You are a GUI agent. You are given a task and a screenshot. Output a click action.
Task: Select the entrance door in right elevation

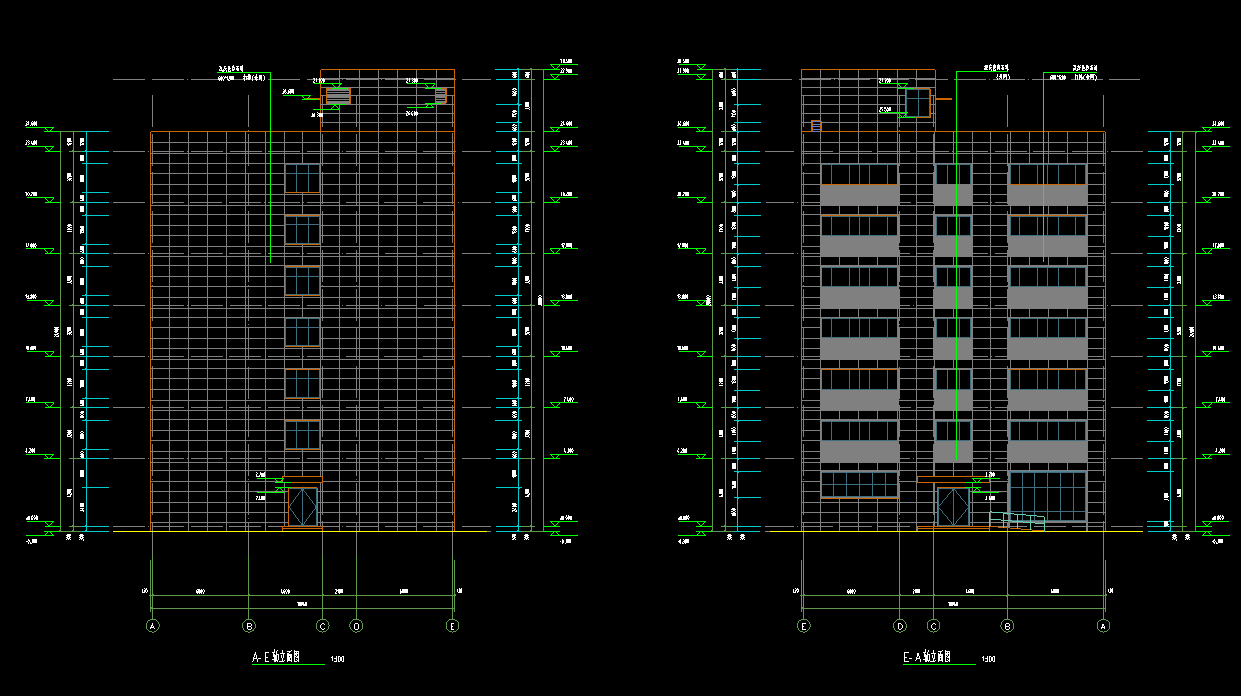(x=953, y=506)
